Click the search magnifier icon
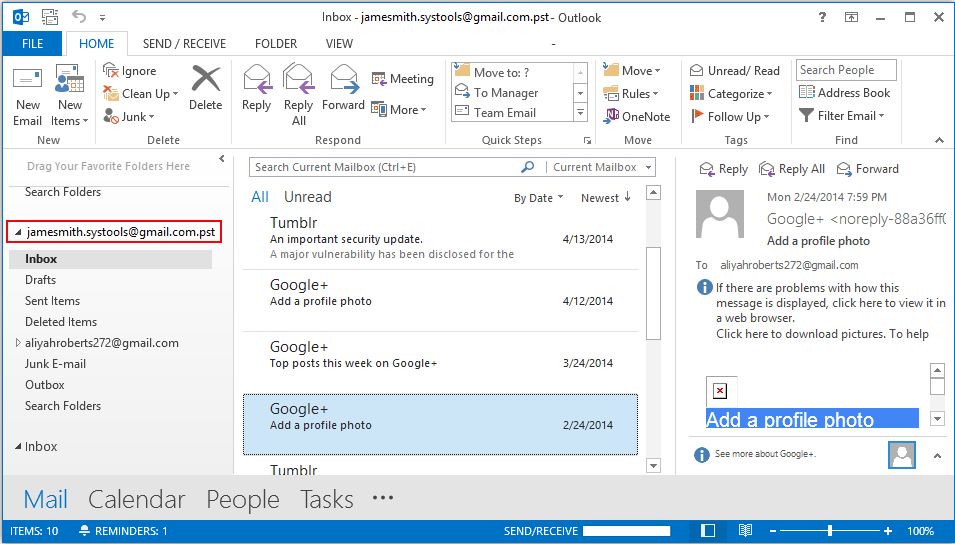The width and height of the screenshot is (955, 544). coord(528,167)
